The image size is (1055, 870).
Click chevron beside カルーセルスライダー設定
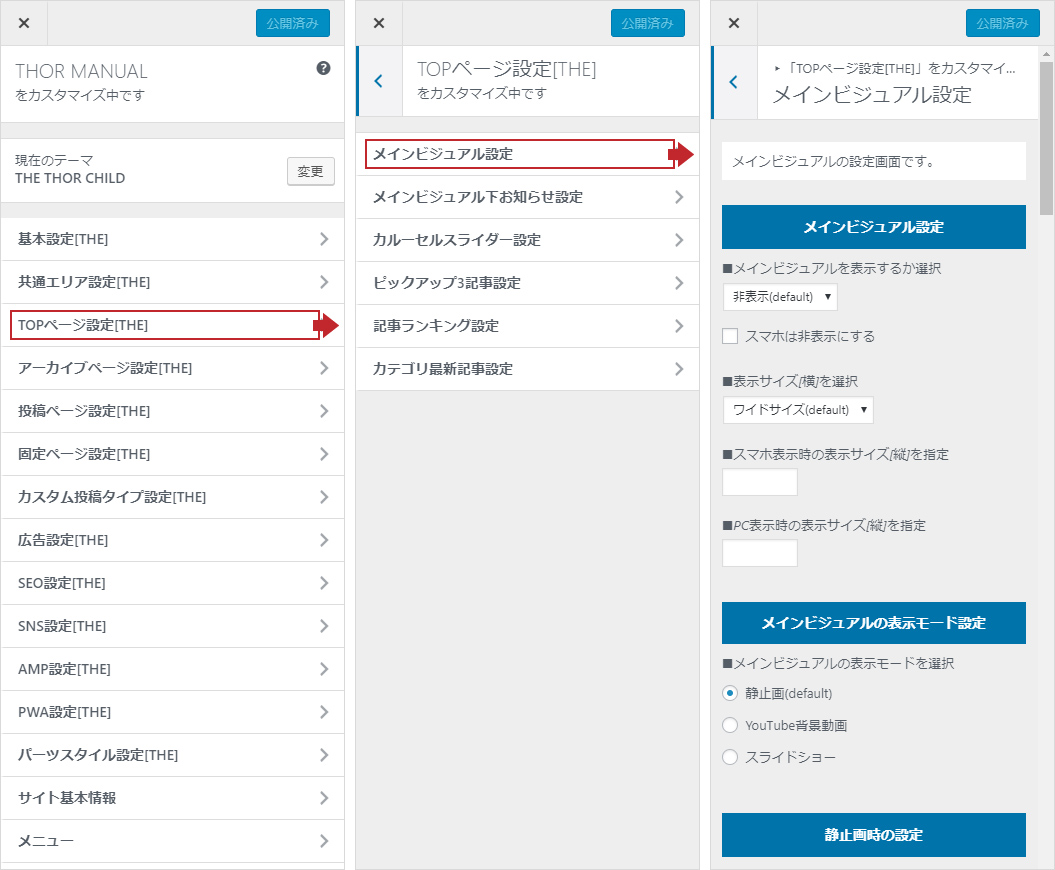pos(679,240)
